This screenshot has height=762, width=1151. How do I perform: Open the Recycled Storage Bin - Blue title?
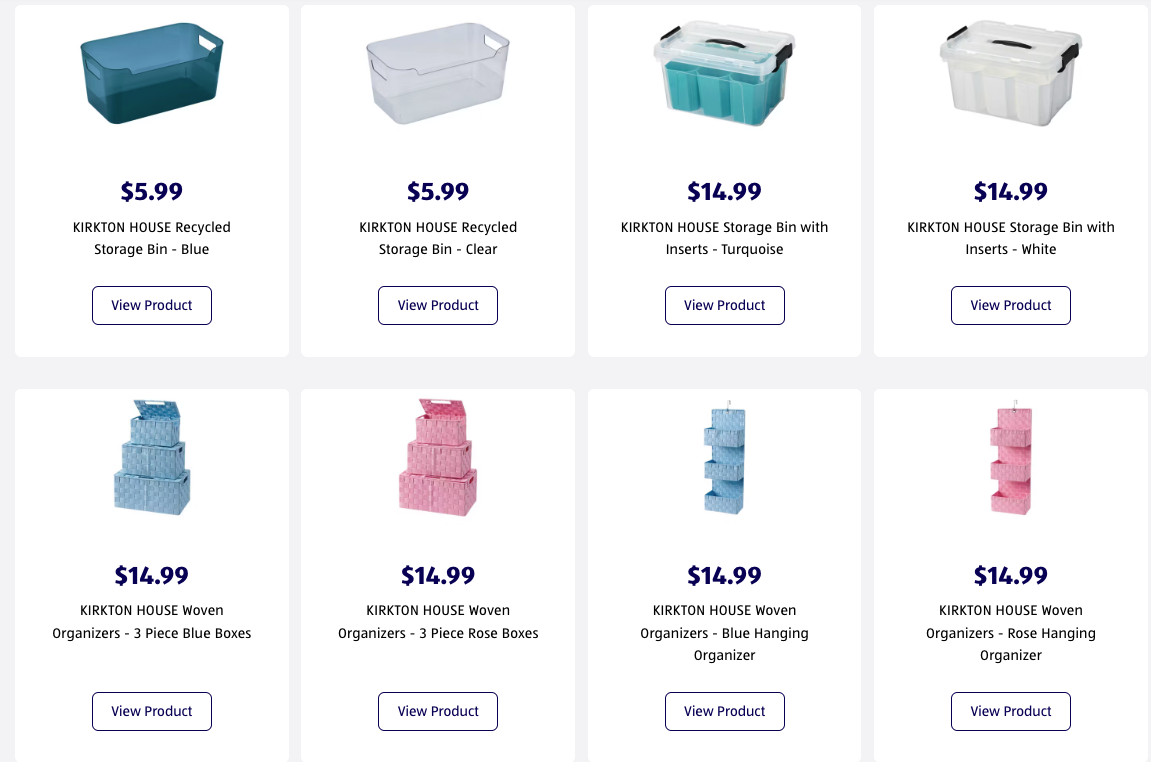152,239
